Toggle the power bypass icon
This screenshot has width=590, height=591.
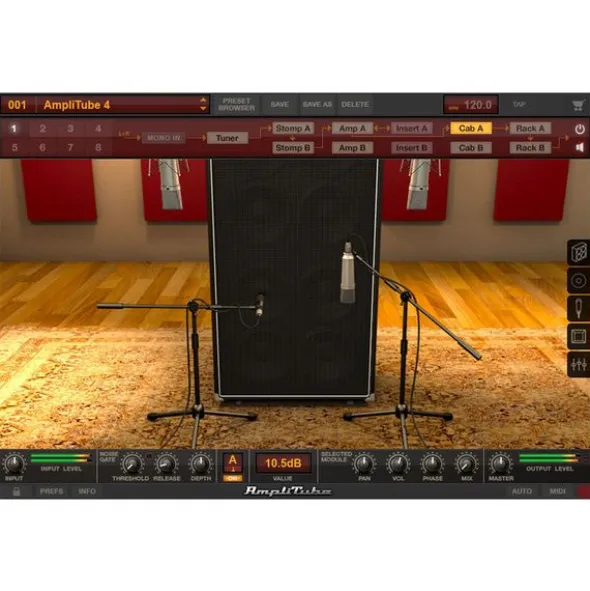tap(580, 129)
